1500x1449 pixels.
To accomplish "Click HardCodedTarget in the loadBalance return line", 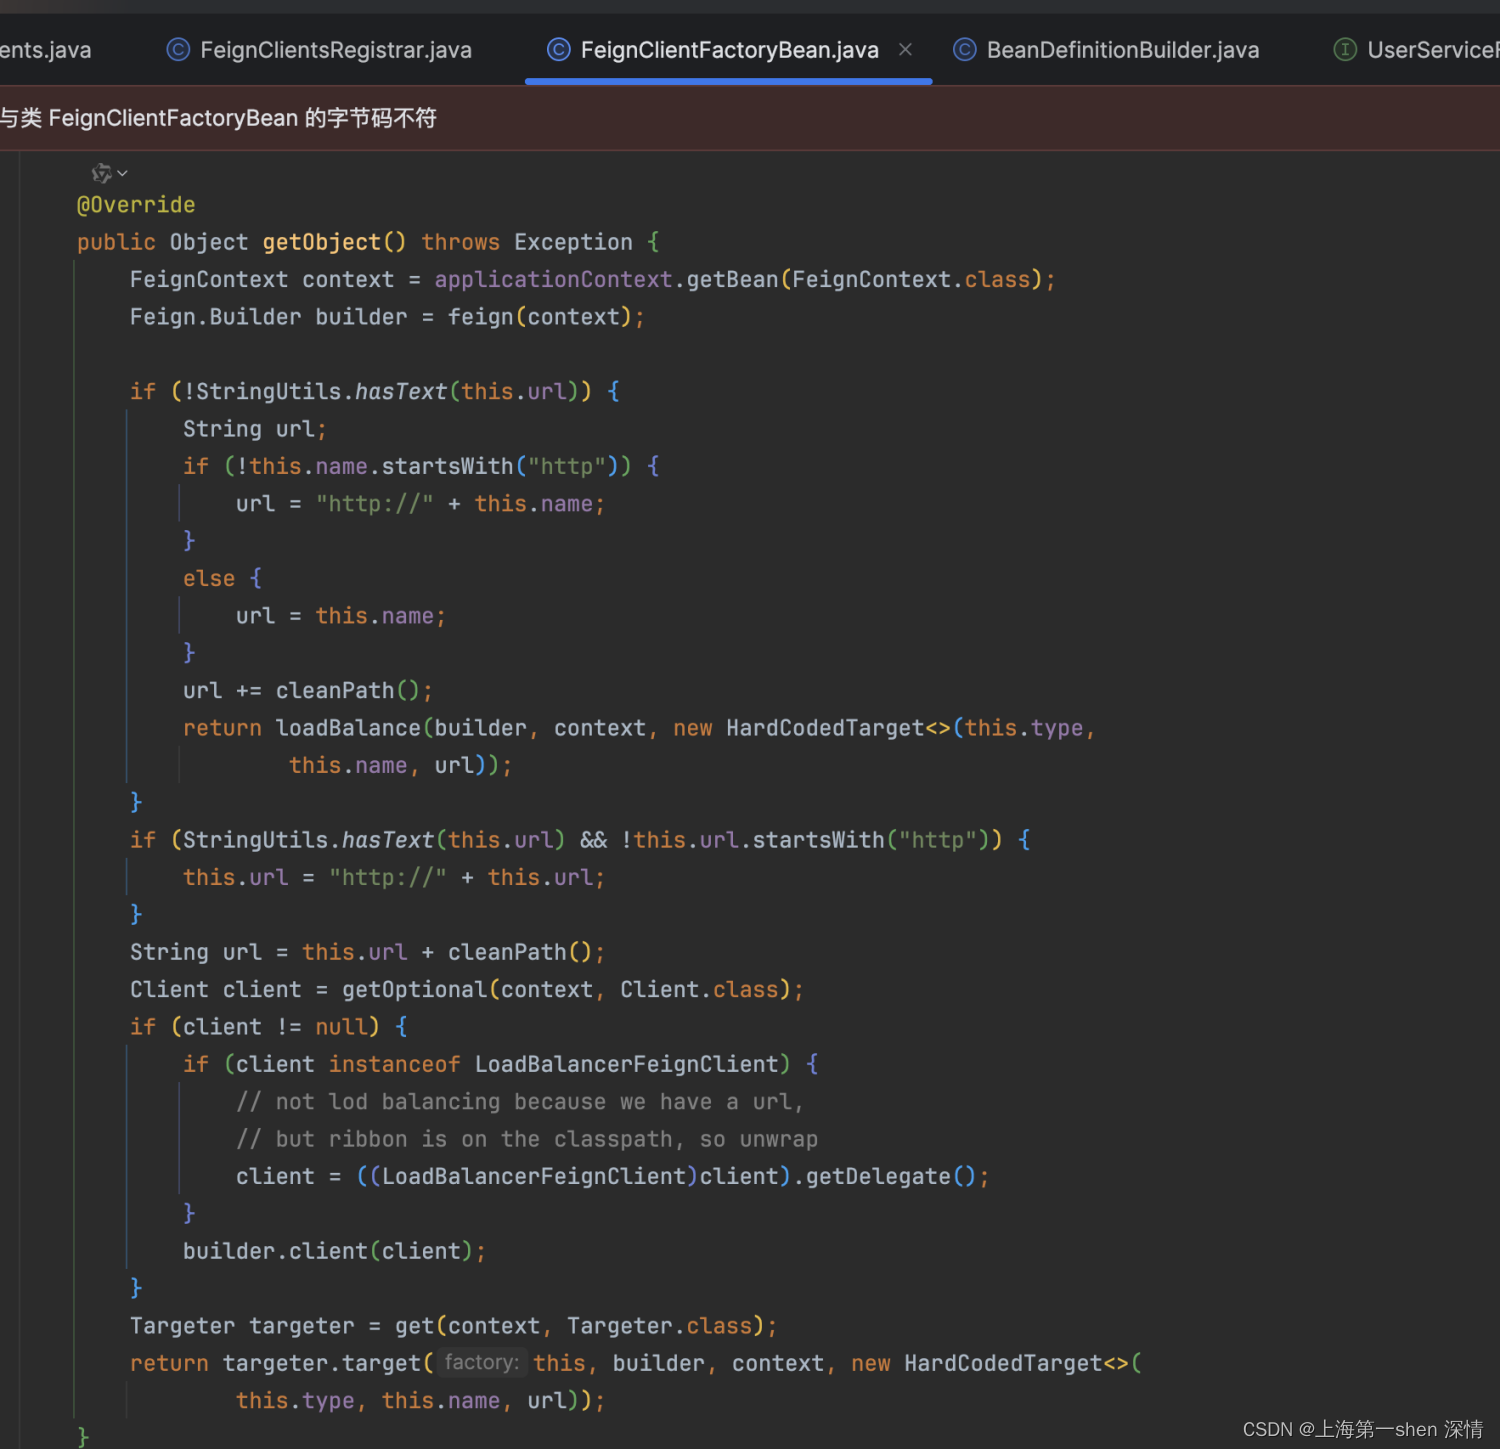I will click(825, 728).
